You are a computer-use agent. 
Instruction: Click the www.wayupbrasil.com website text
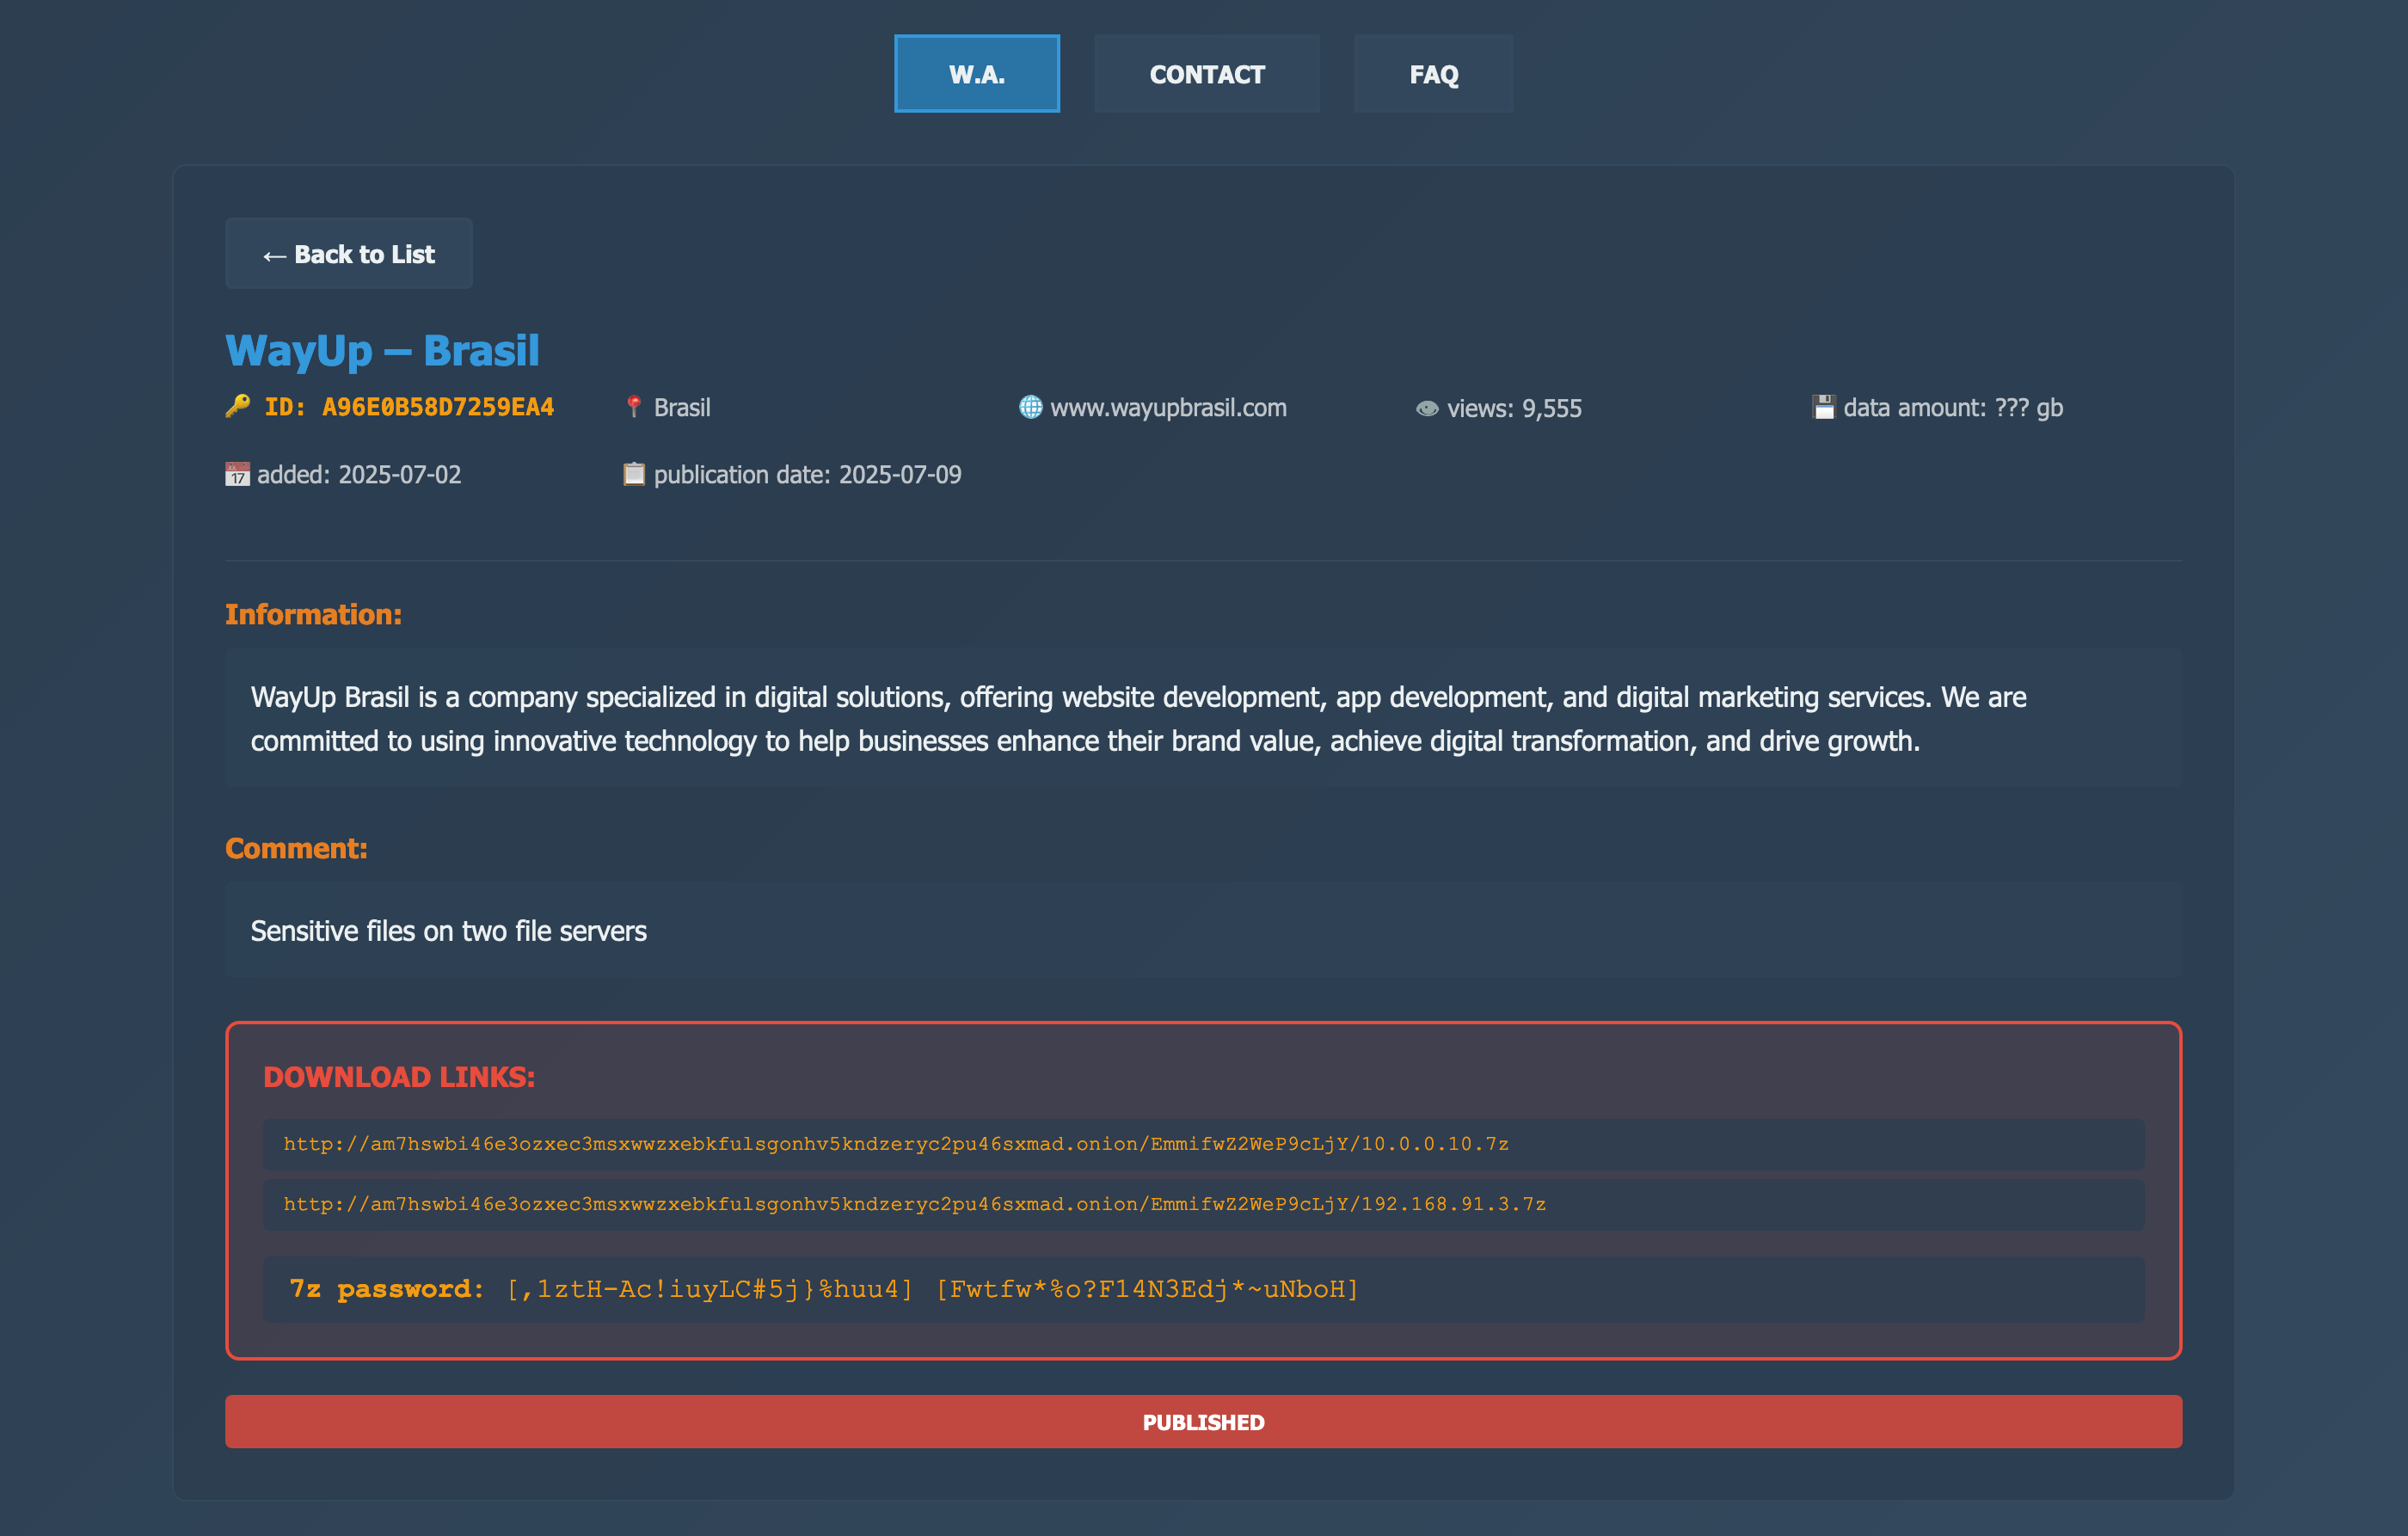[1168, 408]
